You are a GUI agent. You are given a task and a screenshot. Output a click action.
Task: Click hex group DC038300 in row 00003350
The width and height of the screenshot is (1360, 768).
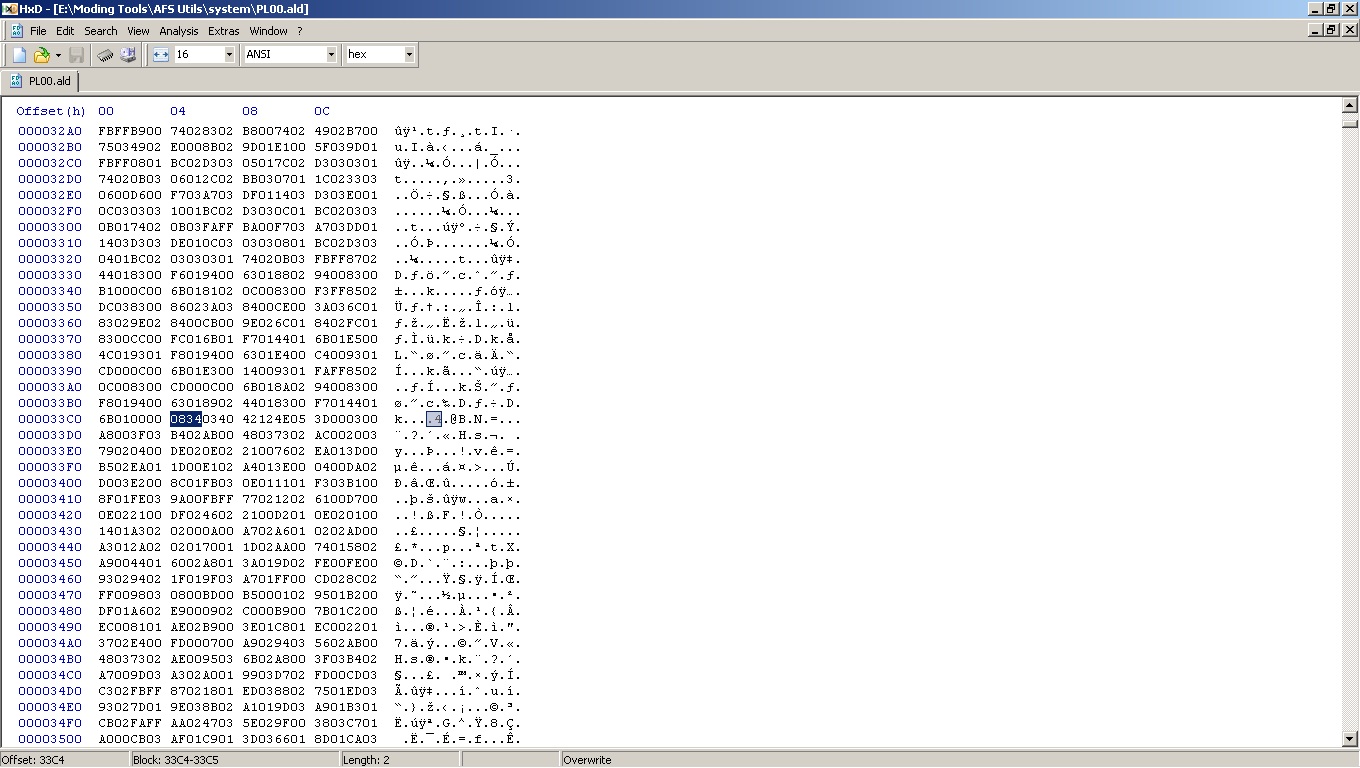click(130, 307)
